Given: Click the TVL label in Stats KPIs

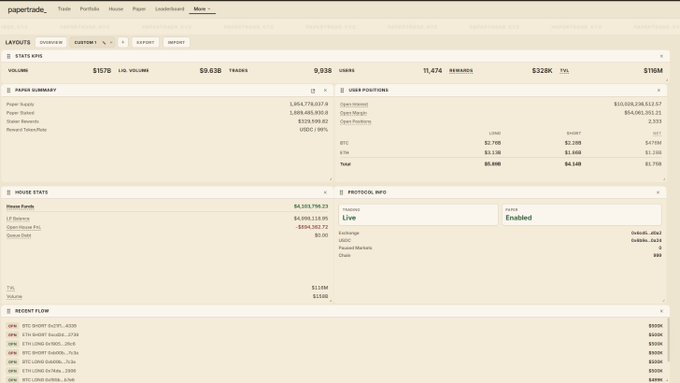Looking at the screenshot, I should [x=564, y=70].
